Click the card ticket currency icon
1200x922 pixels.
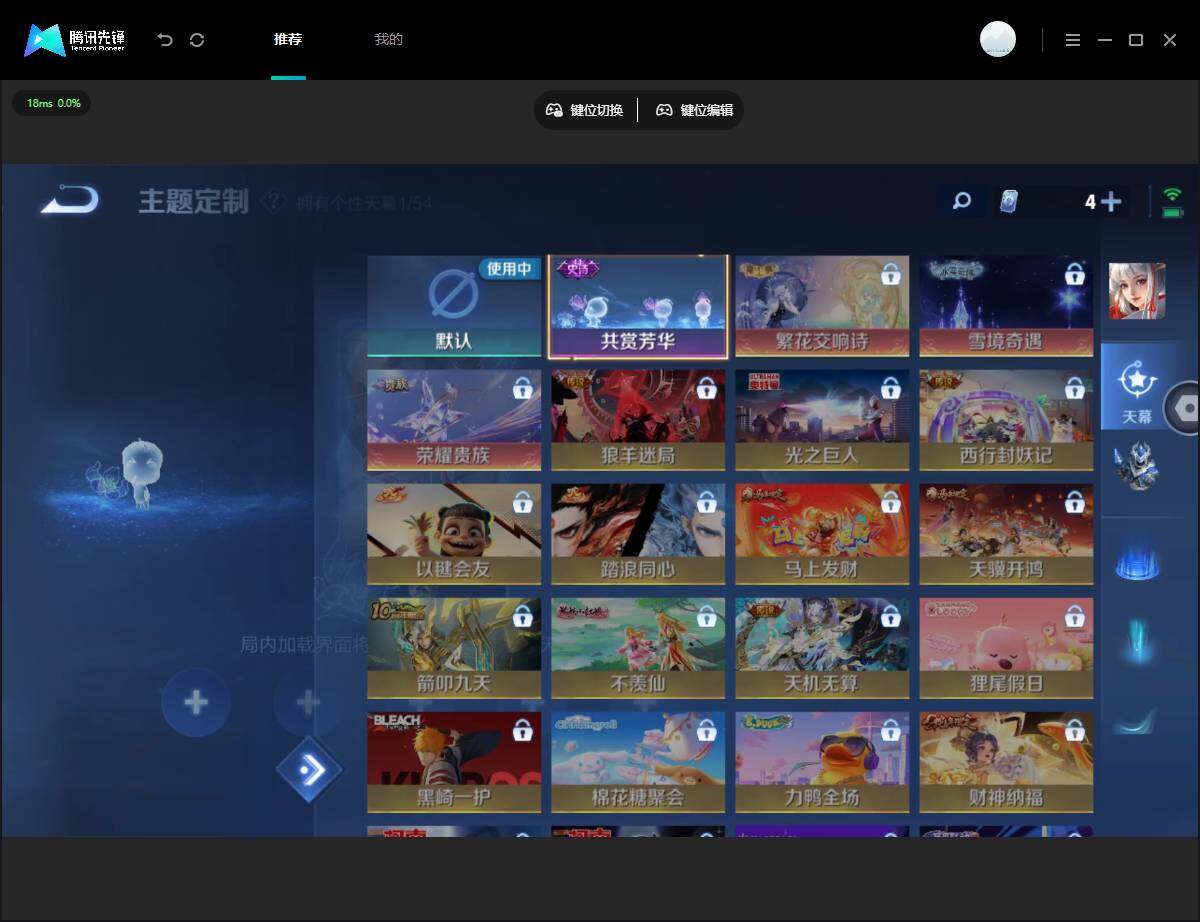[1008, 202]
